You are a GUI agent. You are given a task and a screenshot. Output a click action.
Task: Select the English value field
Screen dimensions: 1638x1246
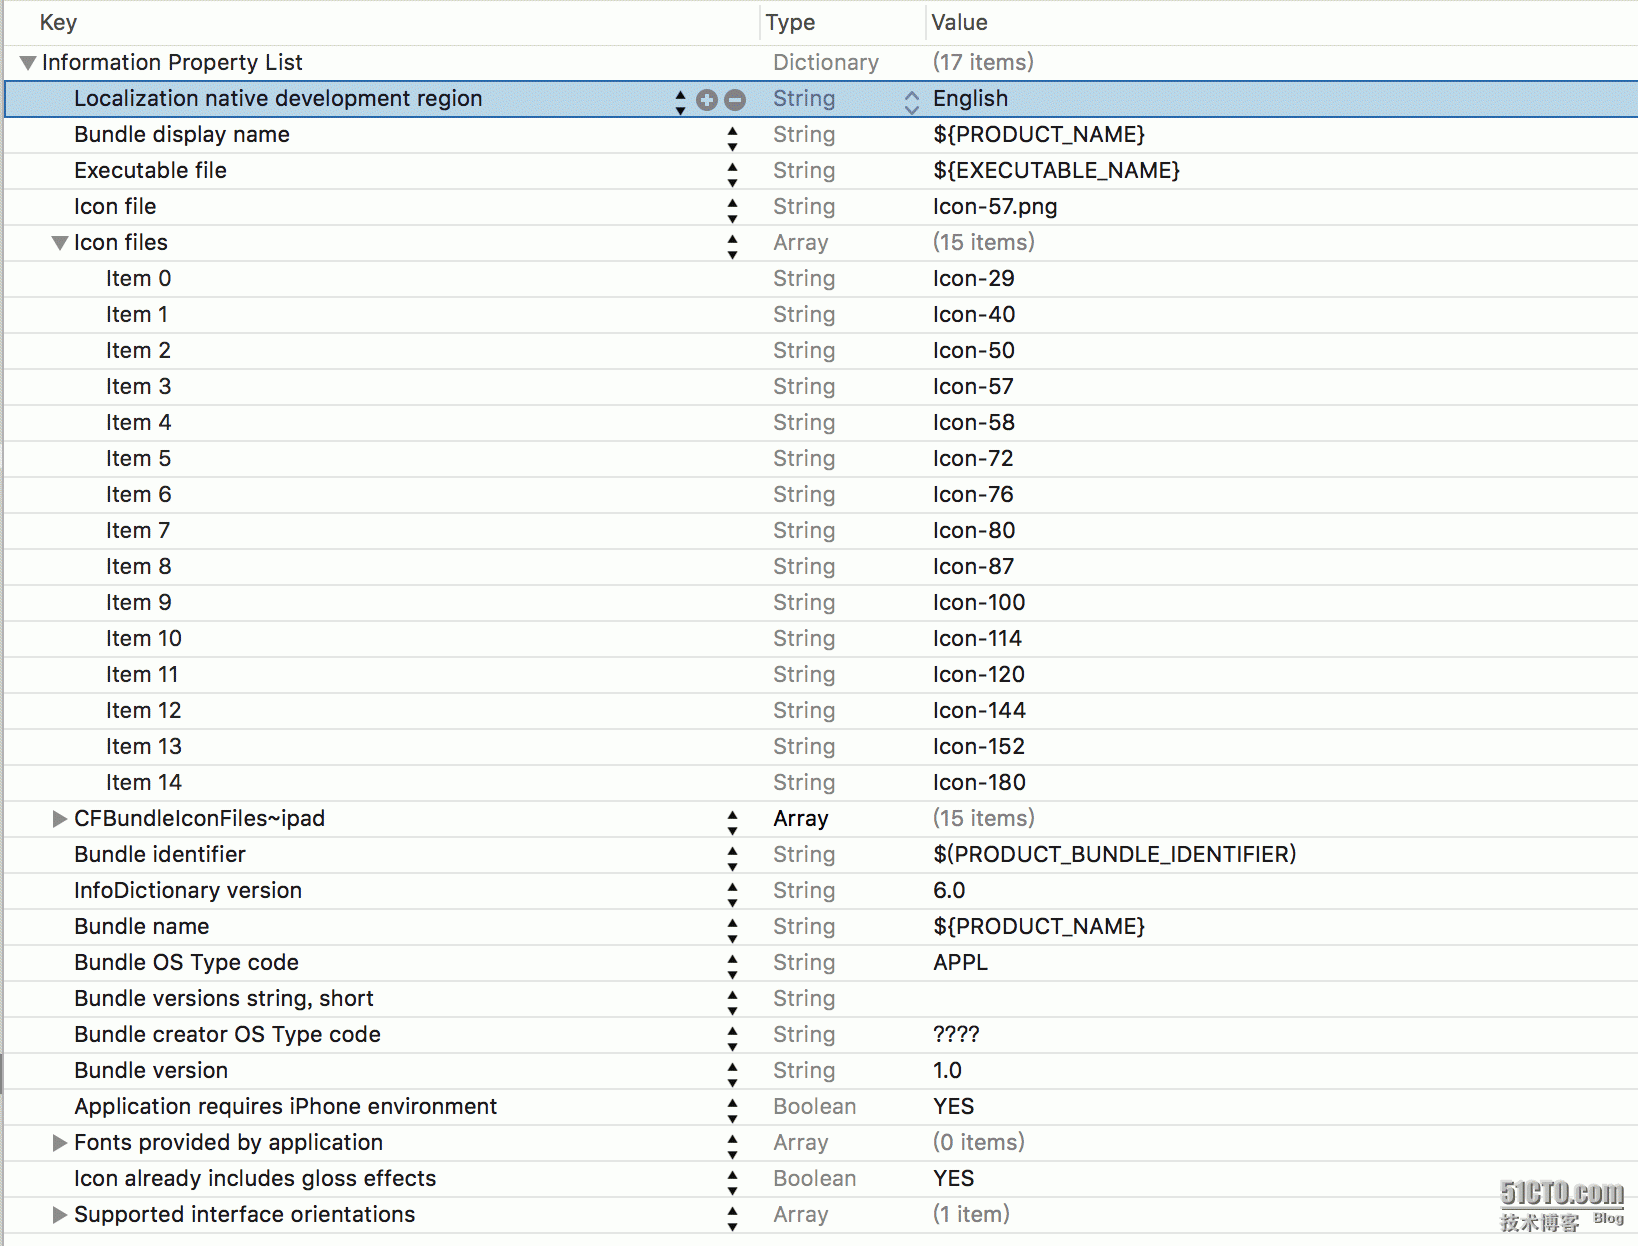tap(970, 98)
